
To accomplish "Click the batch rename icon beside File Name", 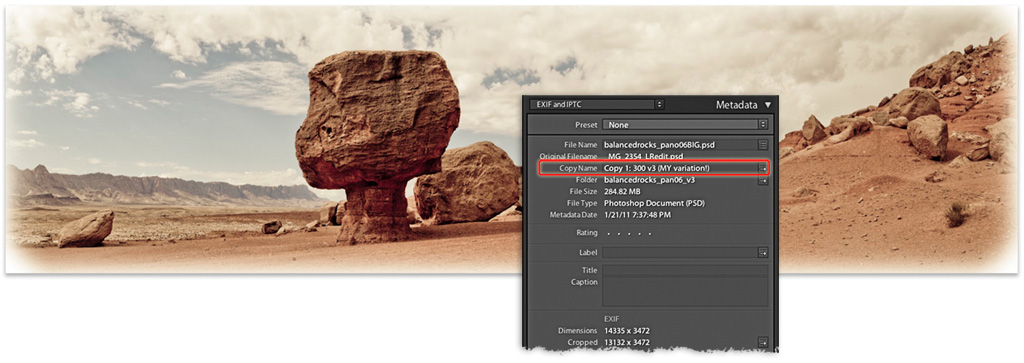I will click(763, 145).
